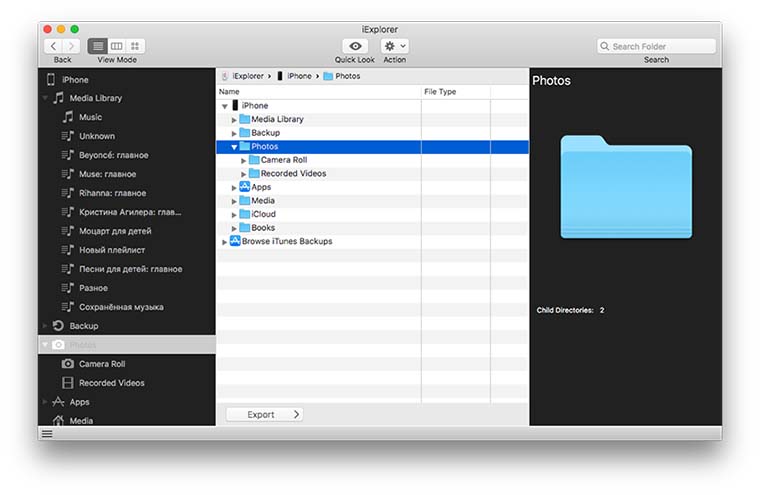Go back with the Back arrow
The width and height of the screenshot is (760, 495).
coord(53,46)
